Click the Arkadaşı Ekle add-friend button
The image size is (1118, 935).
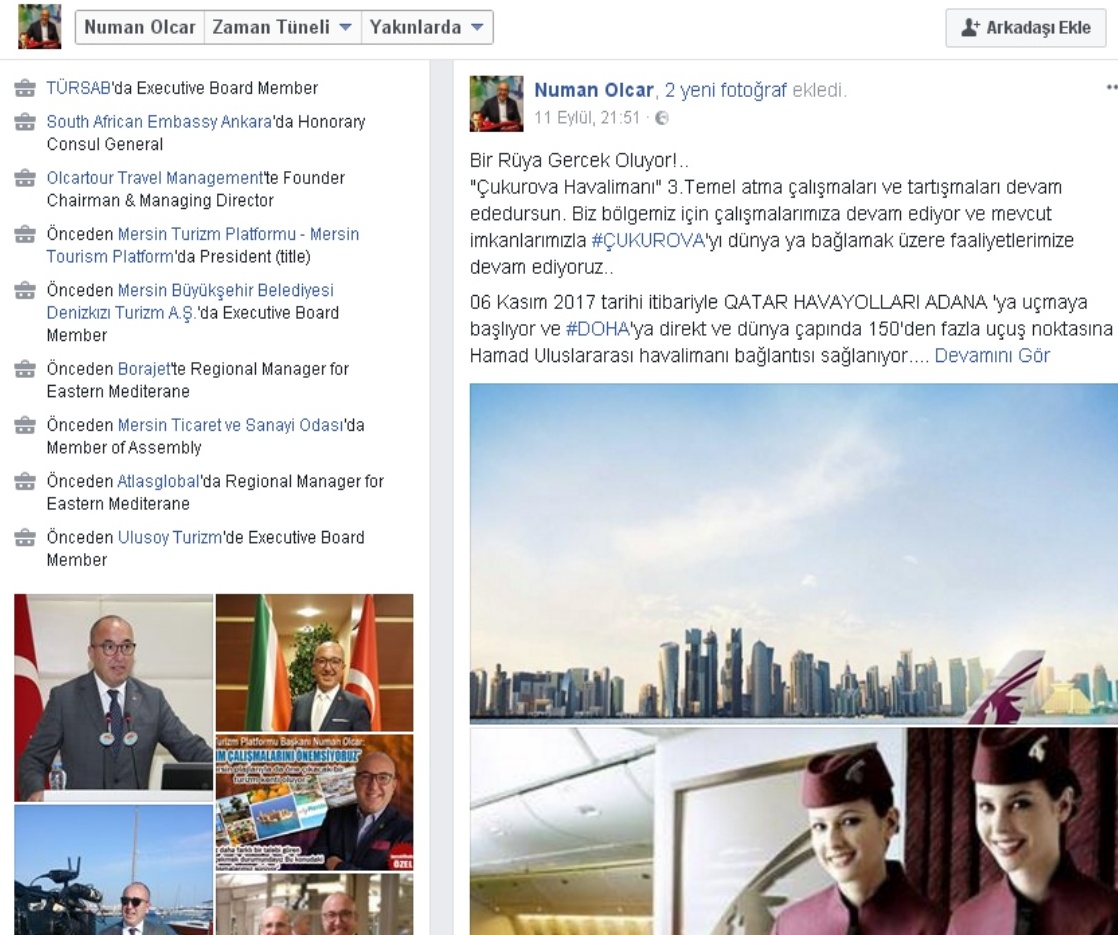(x=1025, y=28)
